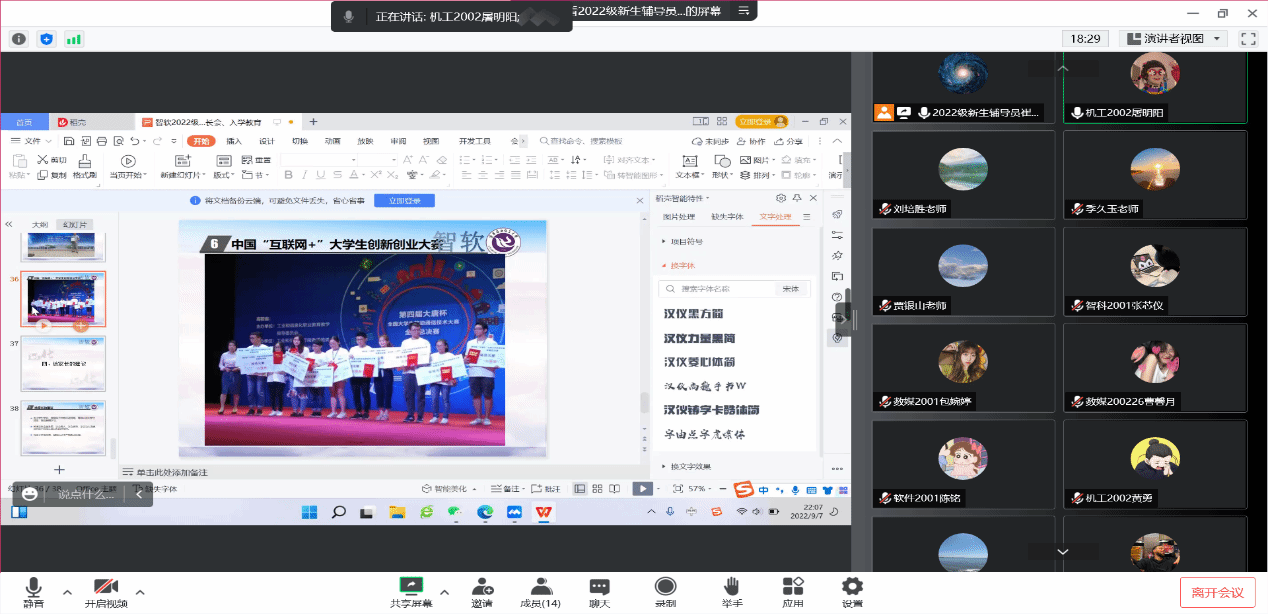1268x614 pixels.
Task: Select 刘站胜老师 participant tile
Action: point(963,175)
